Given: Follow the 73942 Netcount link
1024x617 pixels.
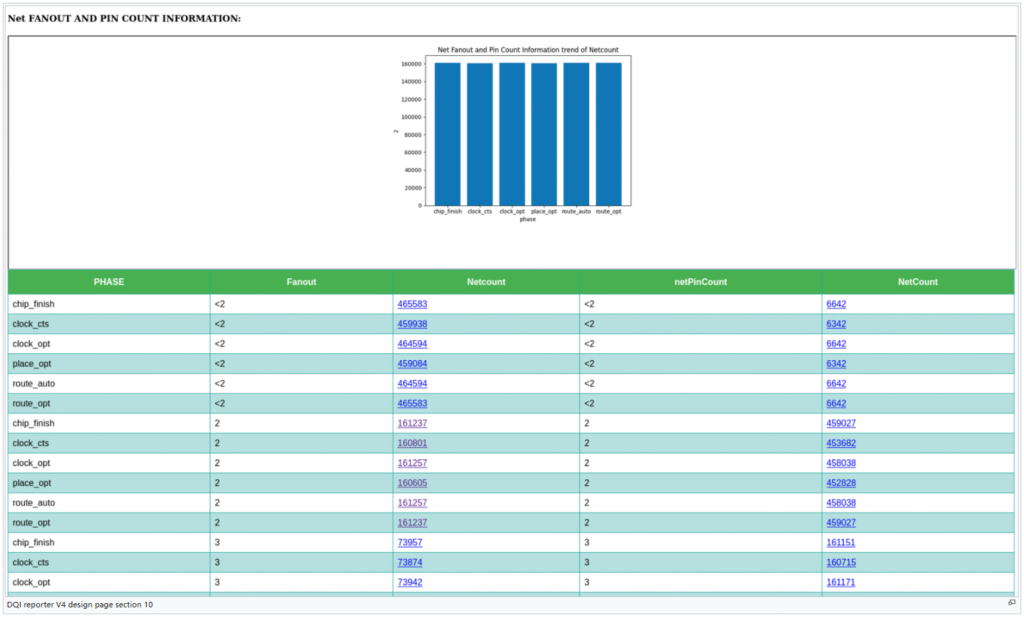Looking at the screenshot, I should click(409, 582).
